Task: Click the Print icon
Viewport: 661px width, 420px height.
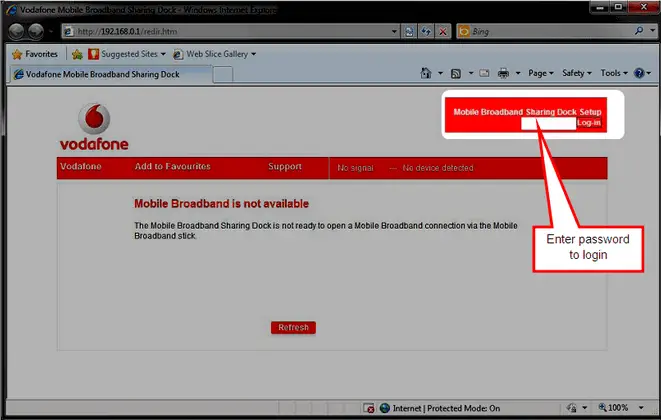Action: (503, 73)
